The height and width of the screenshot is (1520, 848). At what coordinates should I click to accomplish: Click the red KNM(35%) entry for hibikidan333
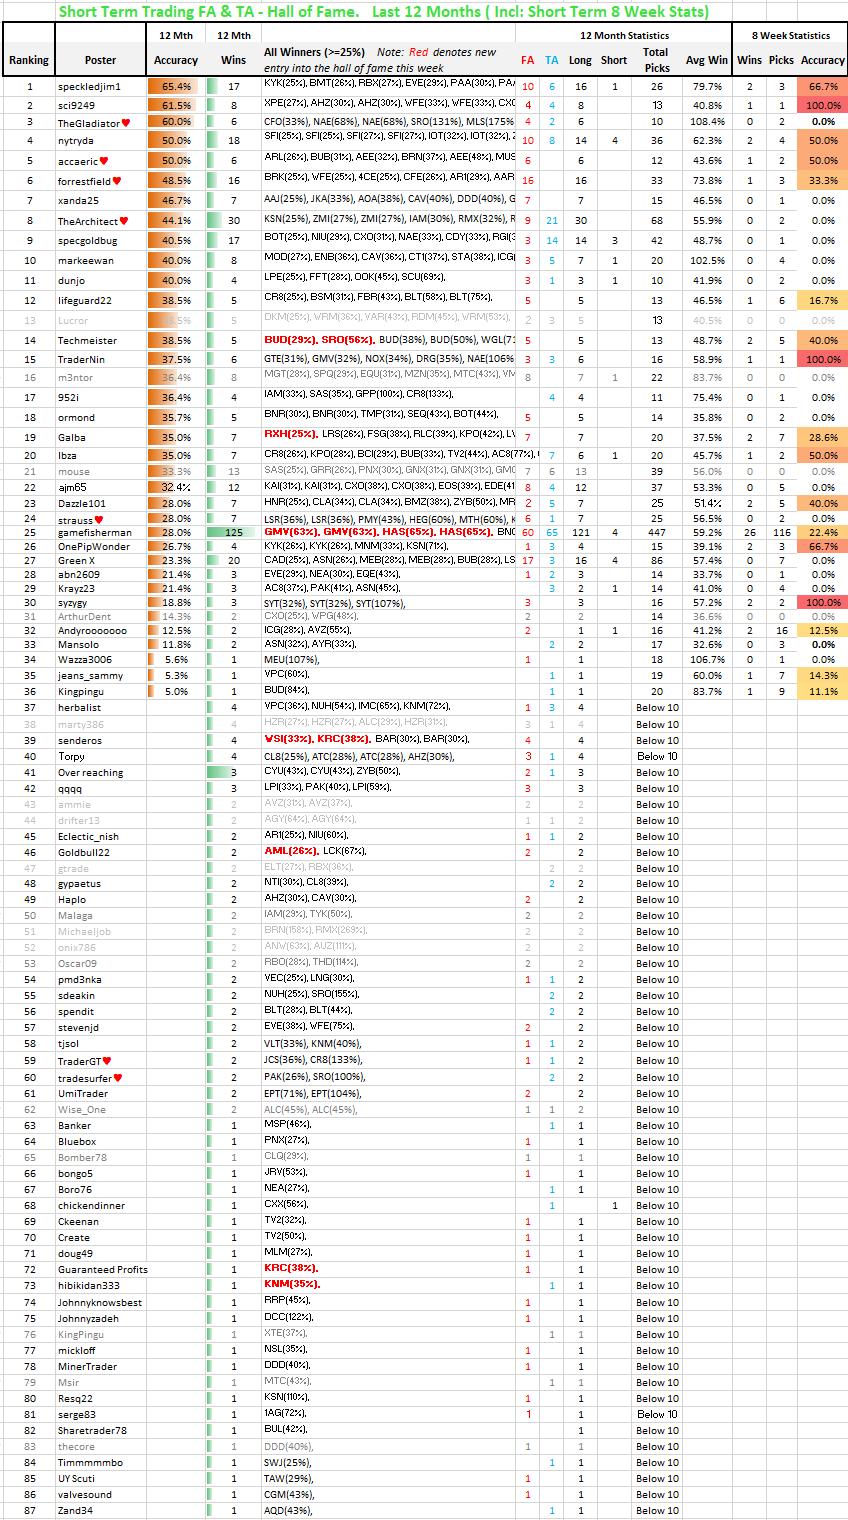tap(292, 1286)
